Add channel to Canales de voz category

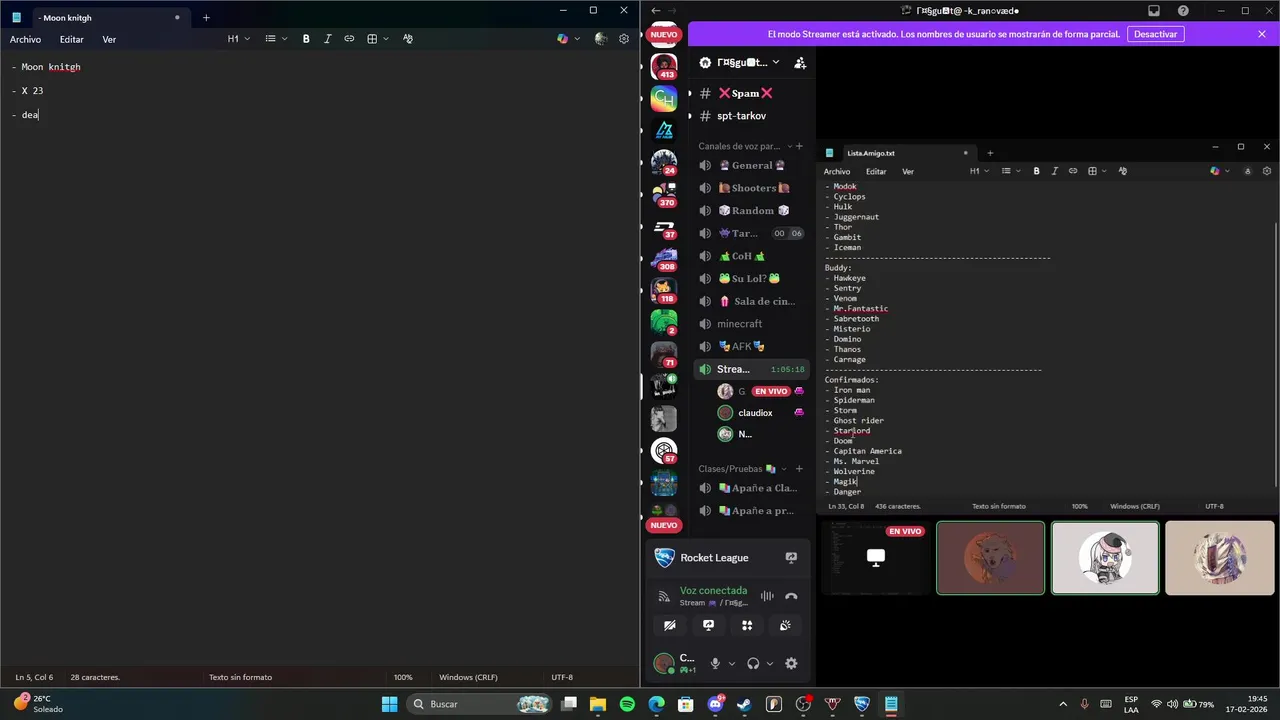pos(799,146)
